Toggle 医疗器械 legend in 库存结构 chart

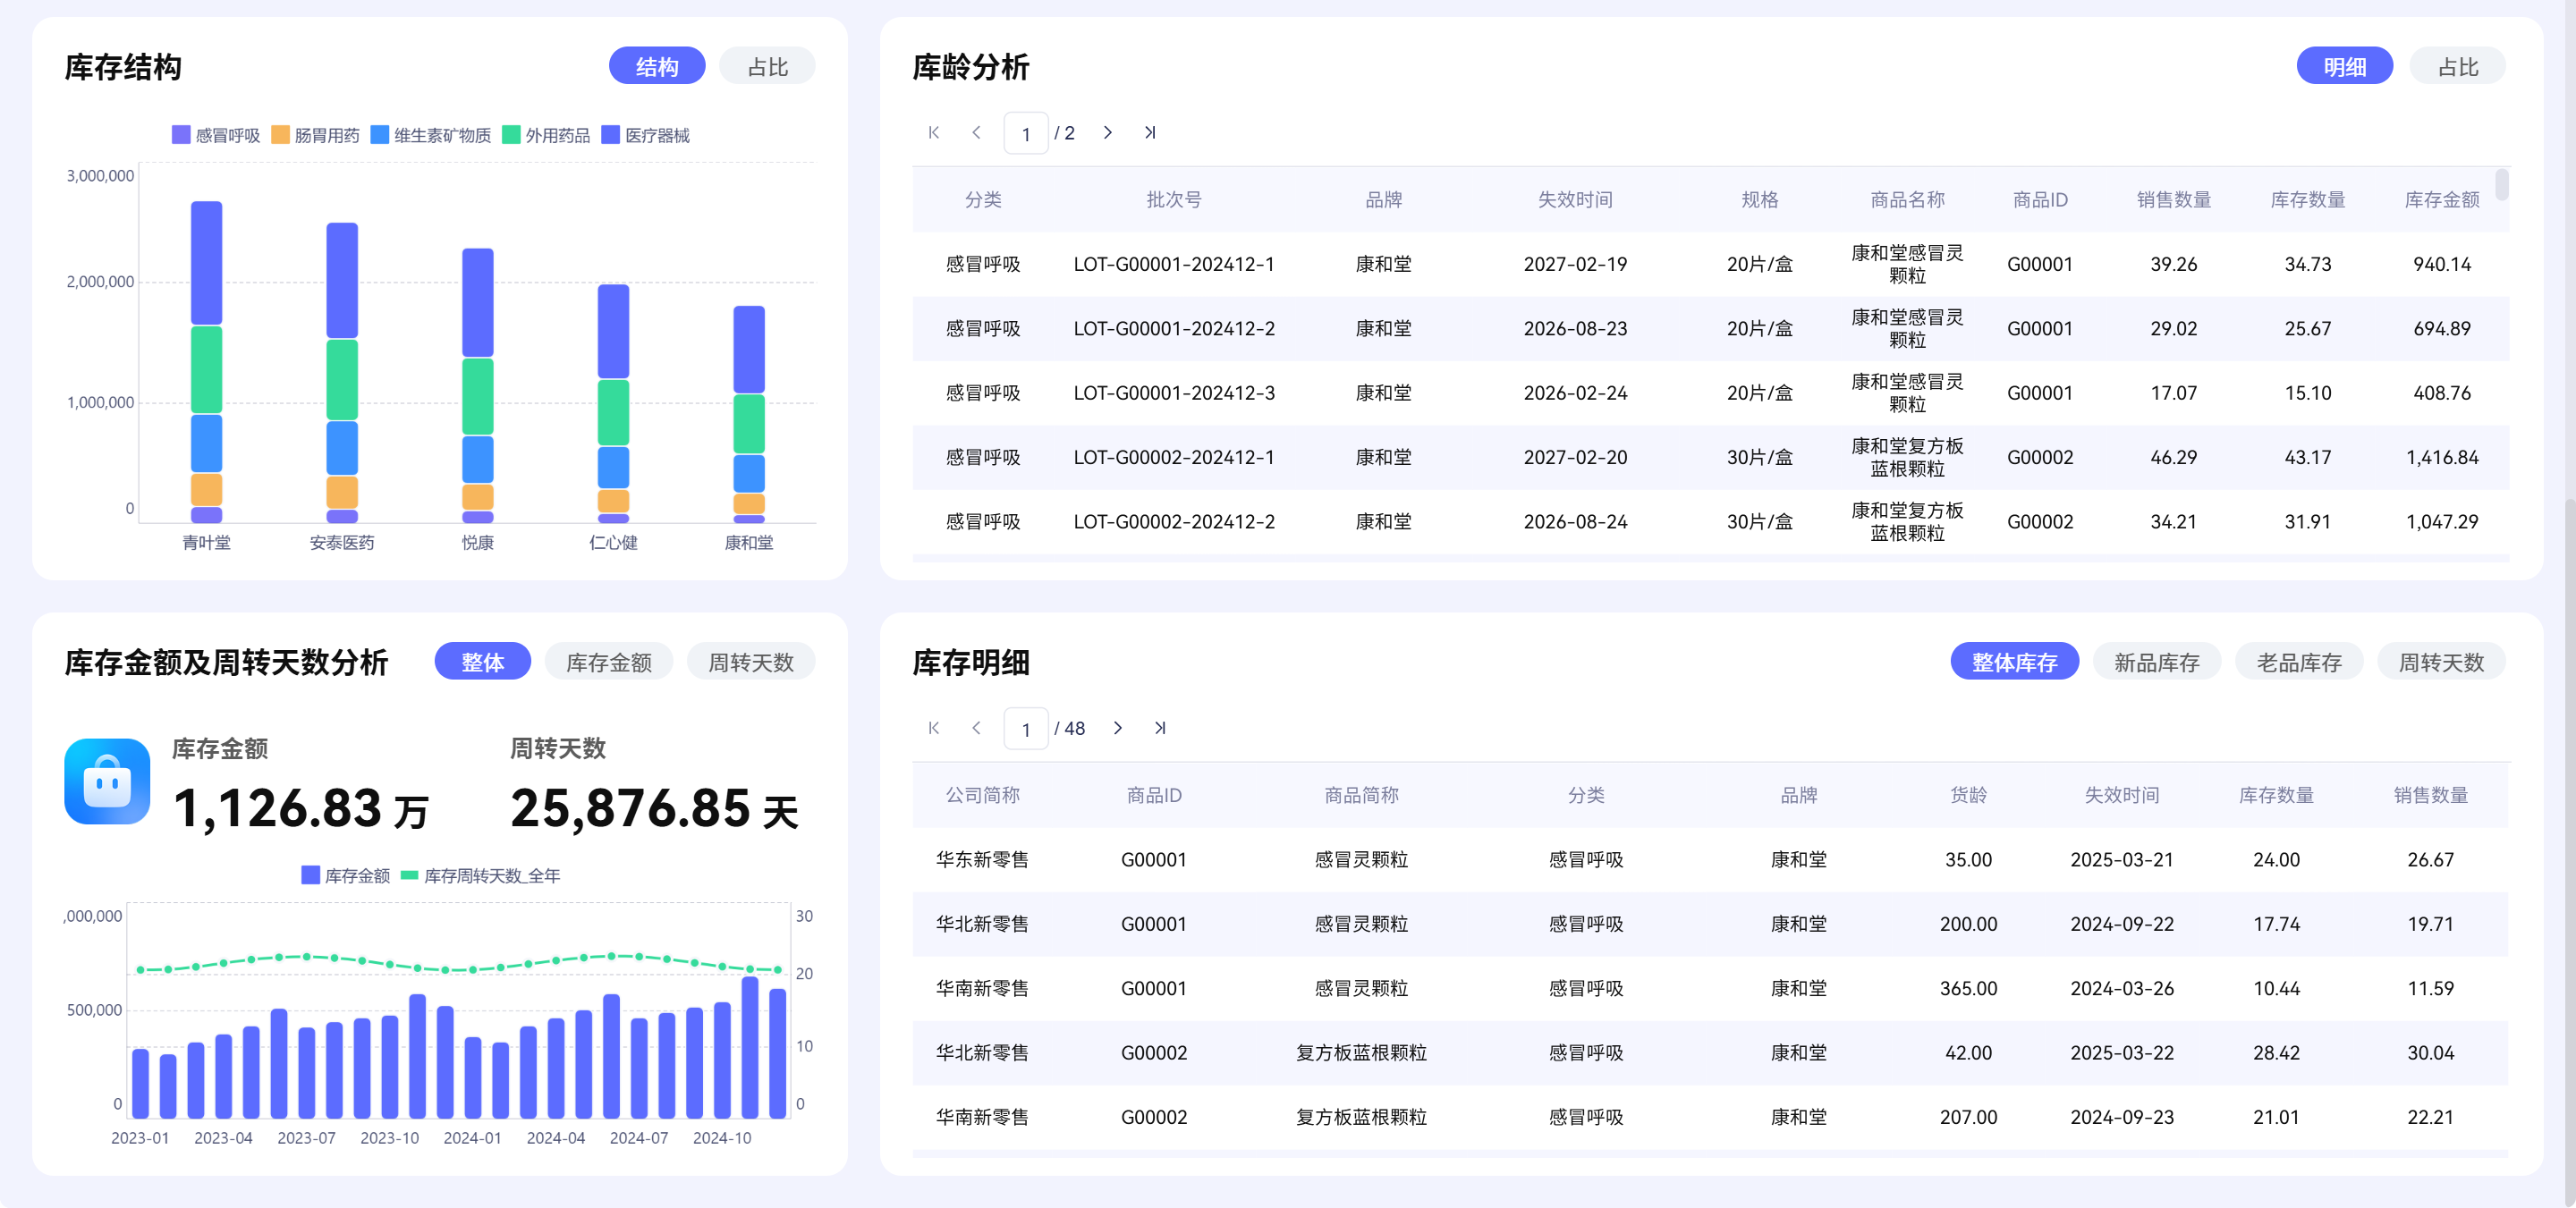pyautogui.click(x=646, y=135)
